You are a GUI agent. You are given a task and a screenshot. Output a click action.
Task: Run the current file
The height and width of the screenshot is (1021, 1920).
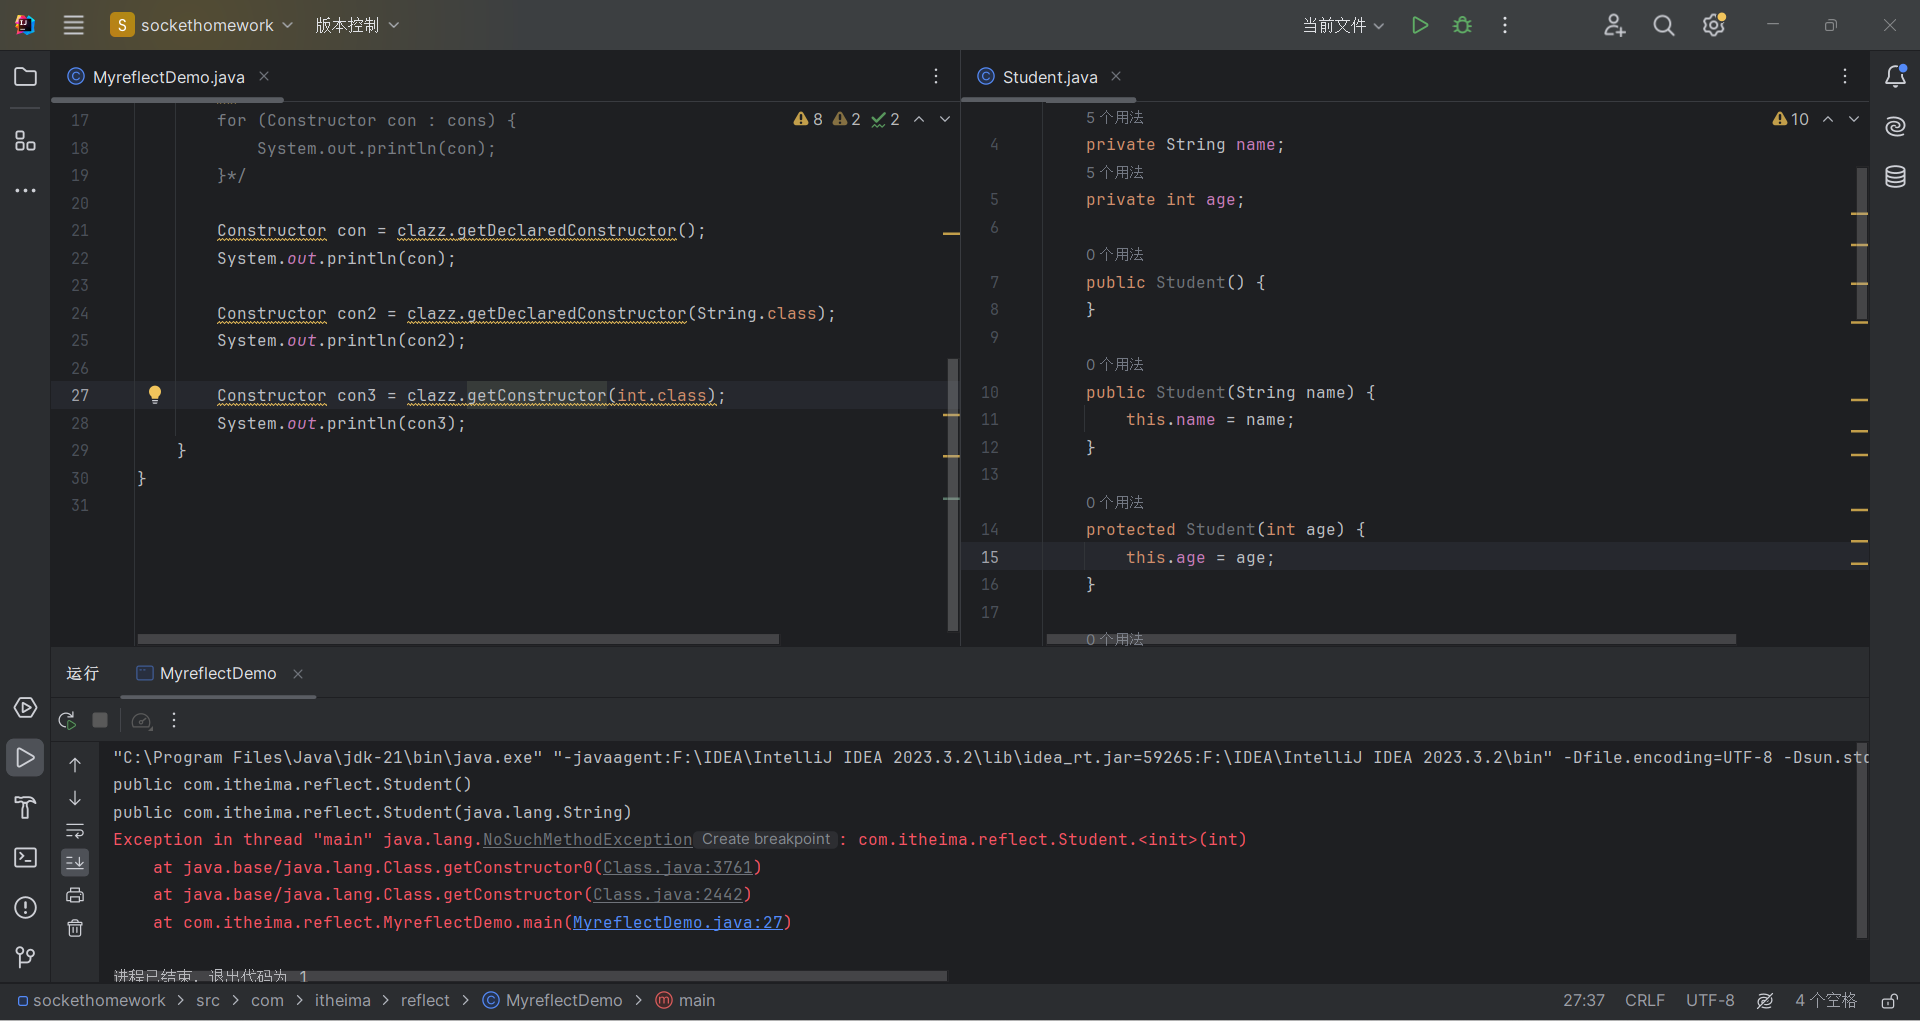(x=1419, y=25)
